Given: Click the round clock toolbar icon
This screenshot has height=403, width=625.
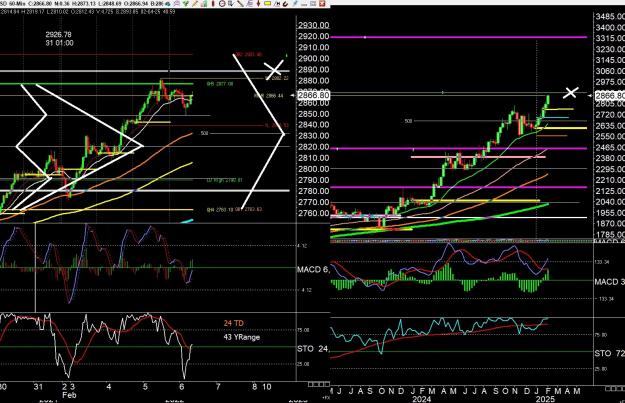Looking at the screenshot, I should pyautogui.click(x=222, y=4).
